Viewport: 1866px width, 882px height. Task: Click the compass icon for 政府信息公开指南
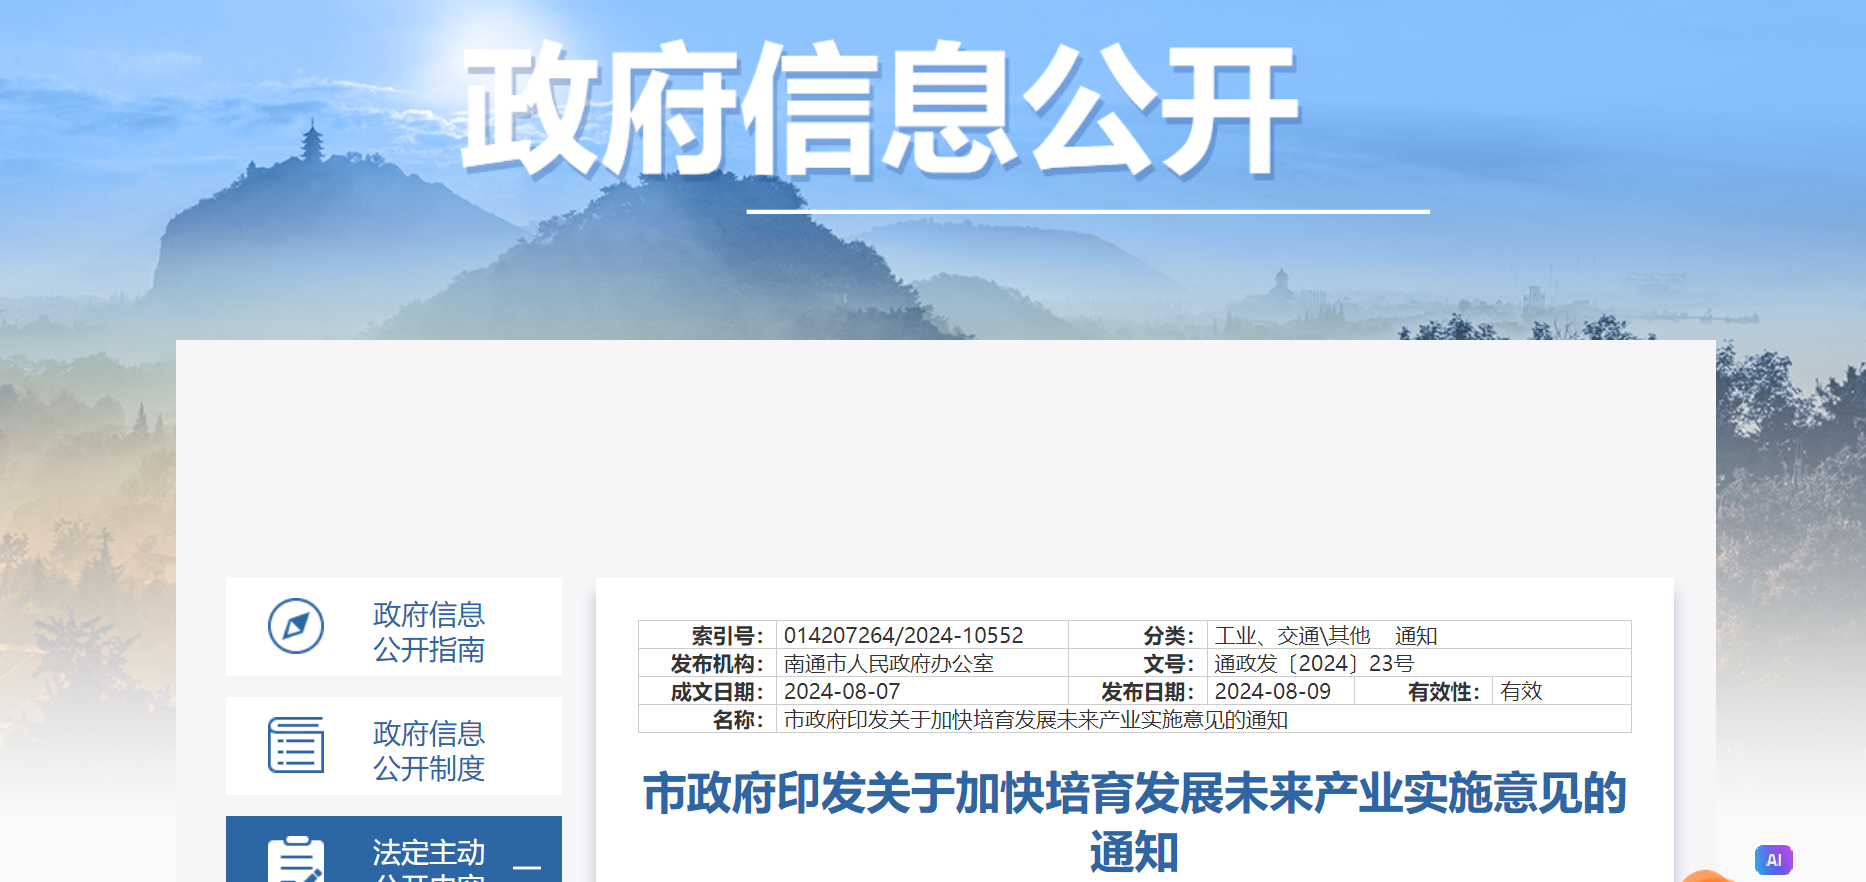tap(296, 627)
